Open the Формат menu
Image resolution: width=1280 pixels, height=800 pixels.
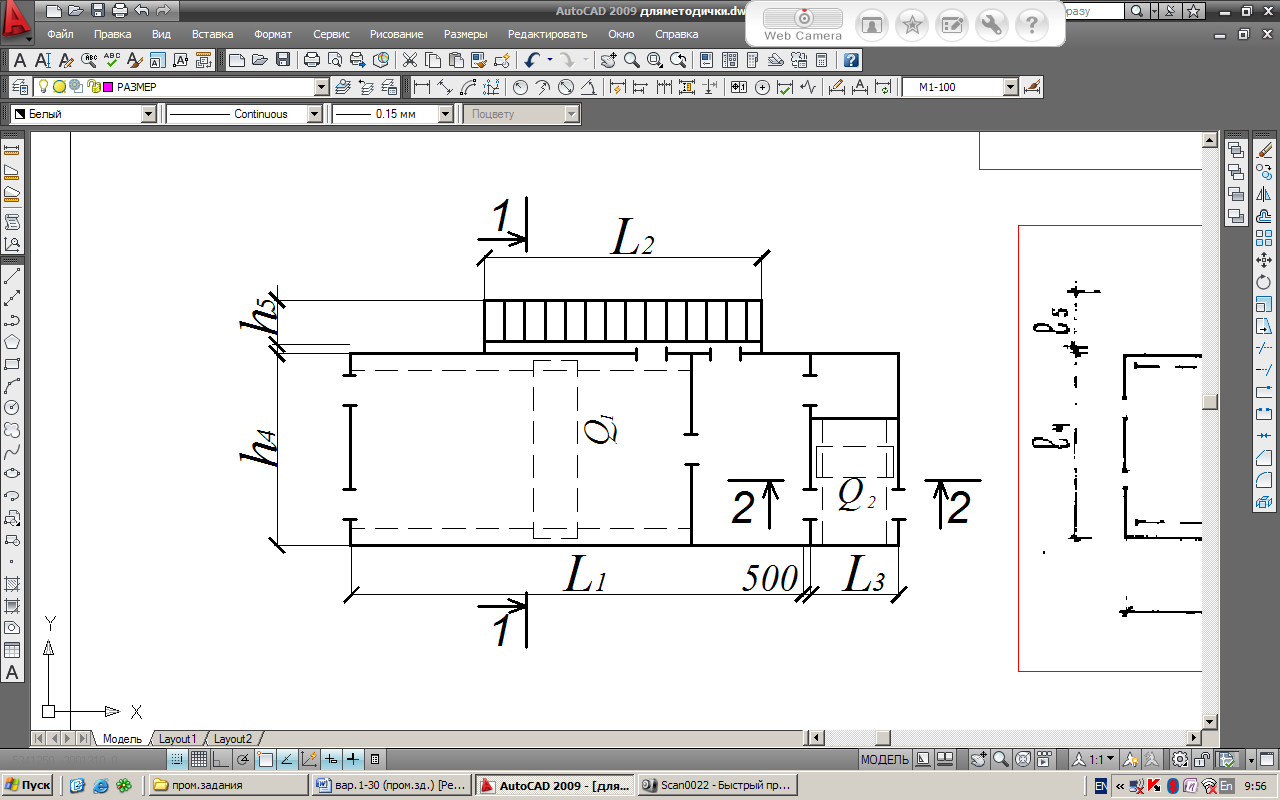[273, 34]
